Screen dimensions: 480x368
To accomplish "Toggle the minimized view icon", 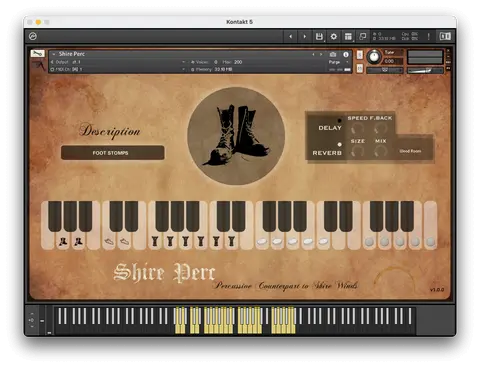I will click(x=362, y=36).
